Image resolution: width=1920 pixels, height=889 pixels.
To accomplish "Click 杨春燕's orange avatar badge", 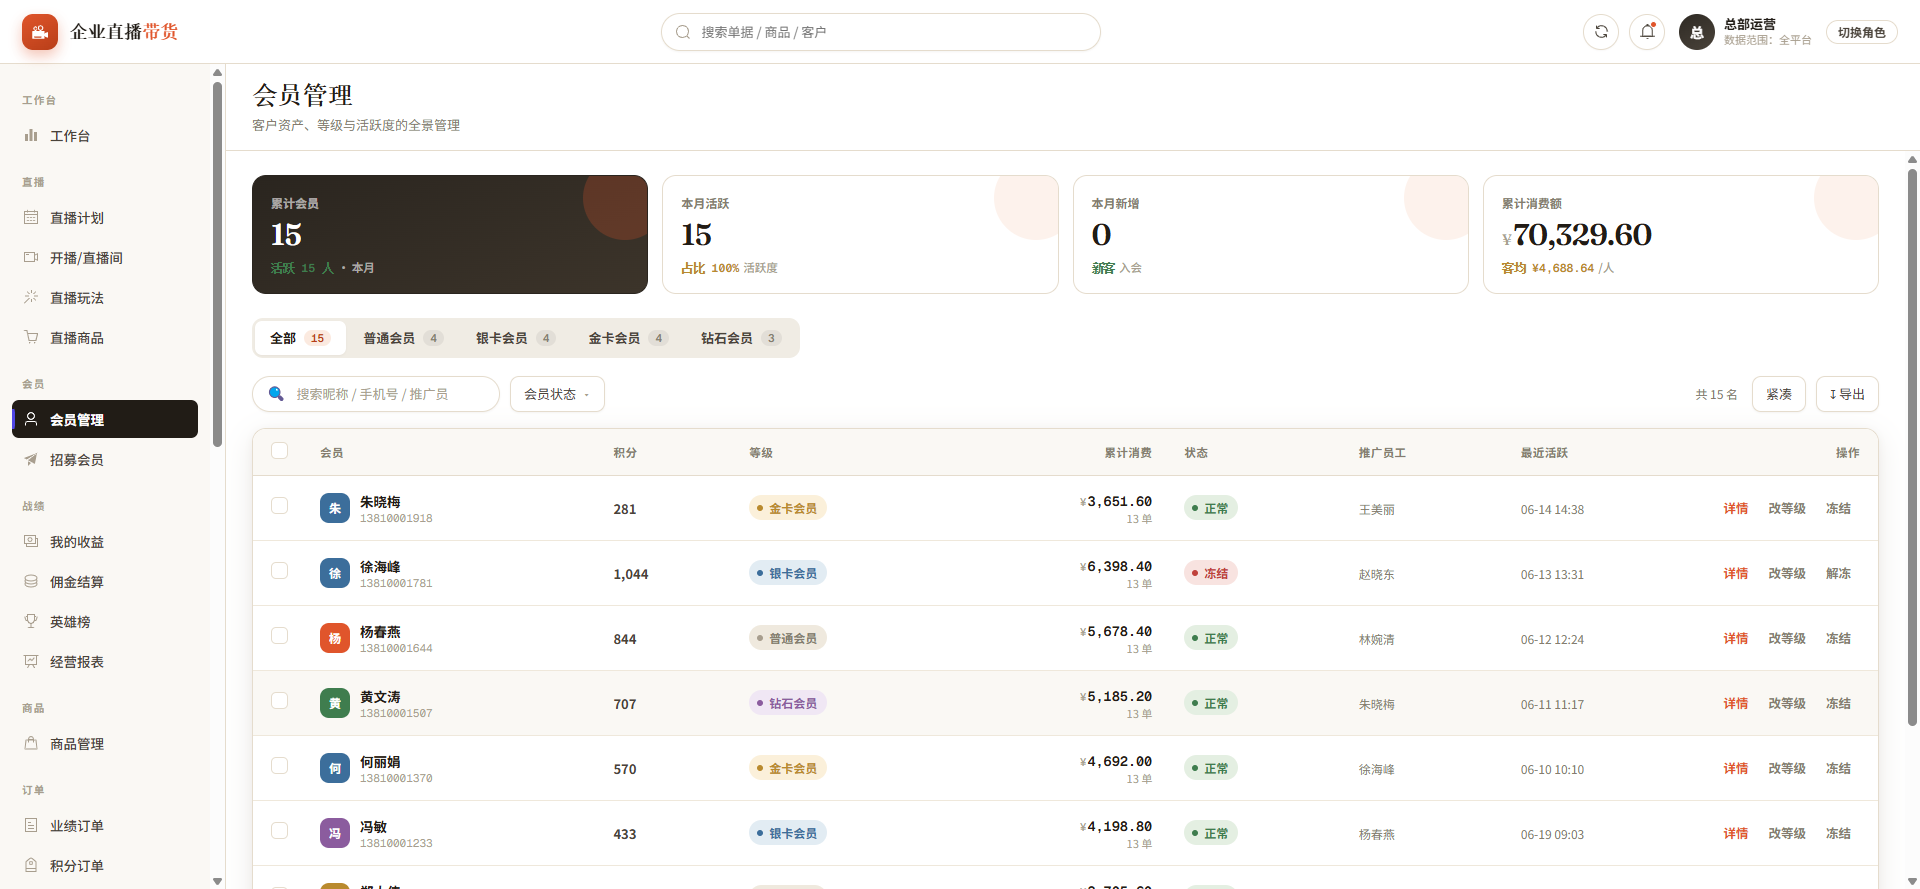I will 335,638.
